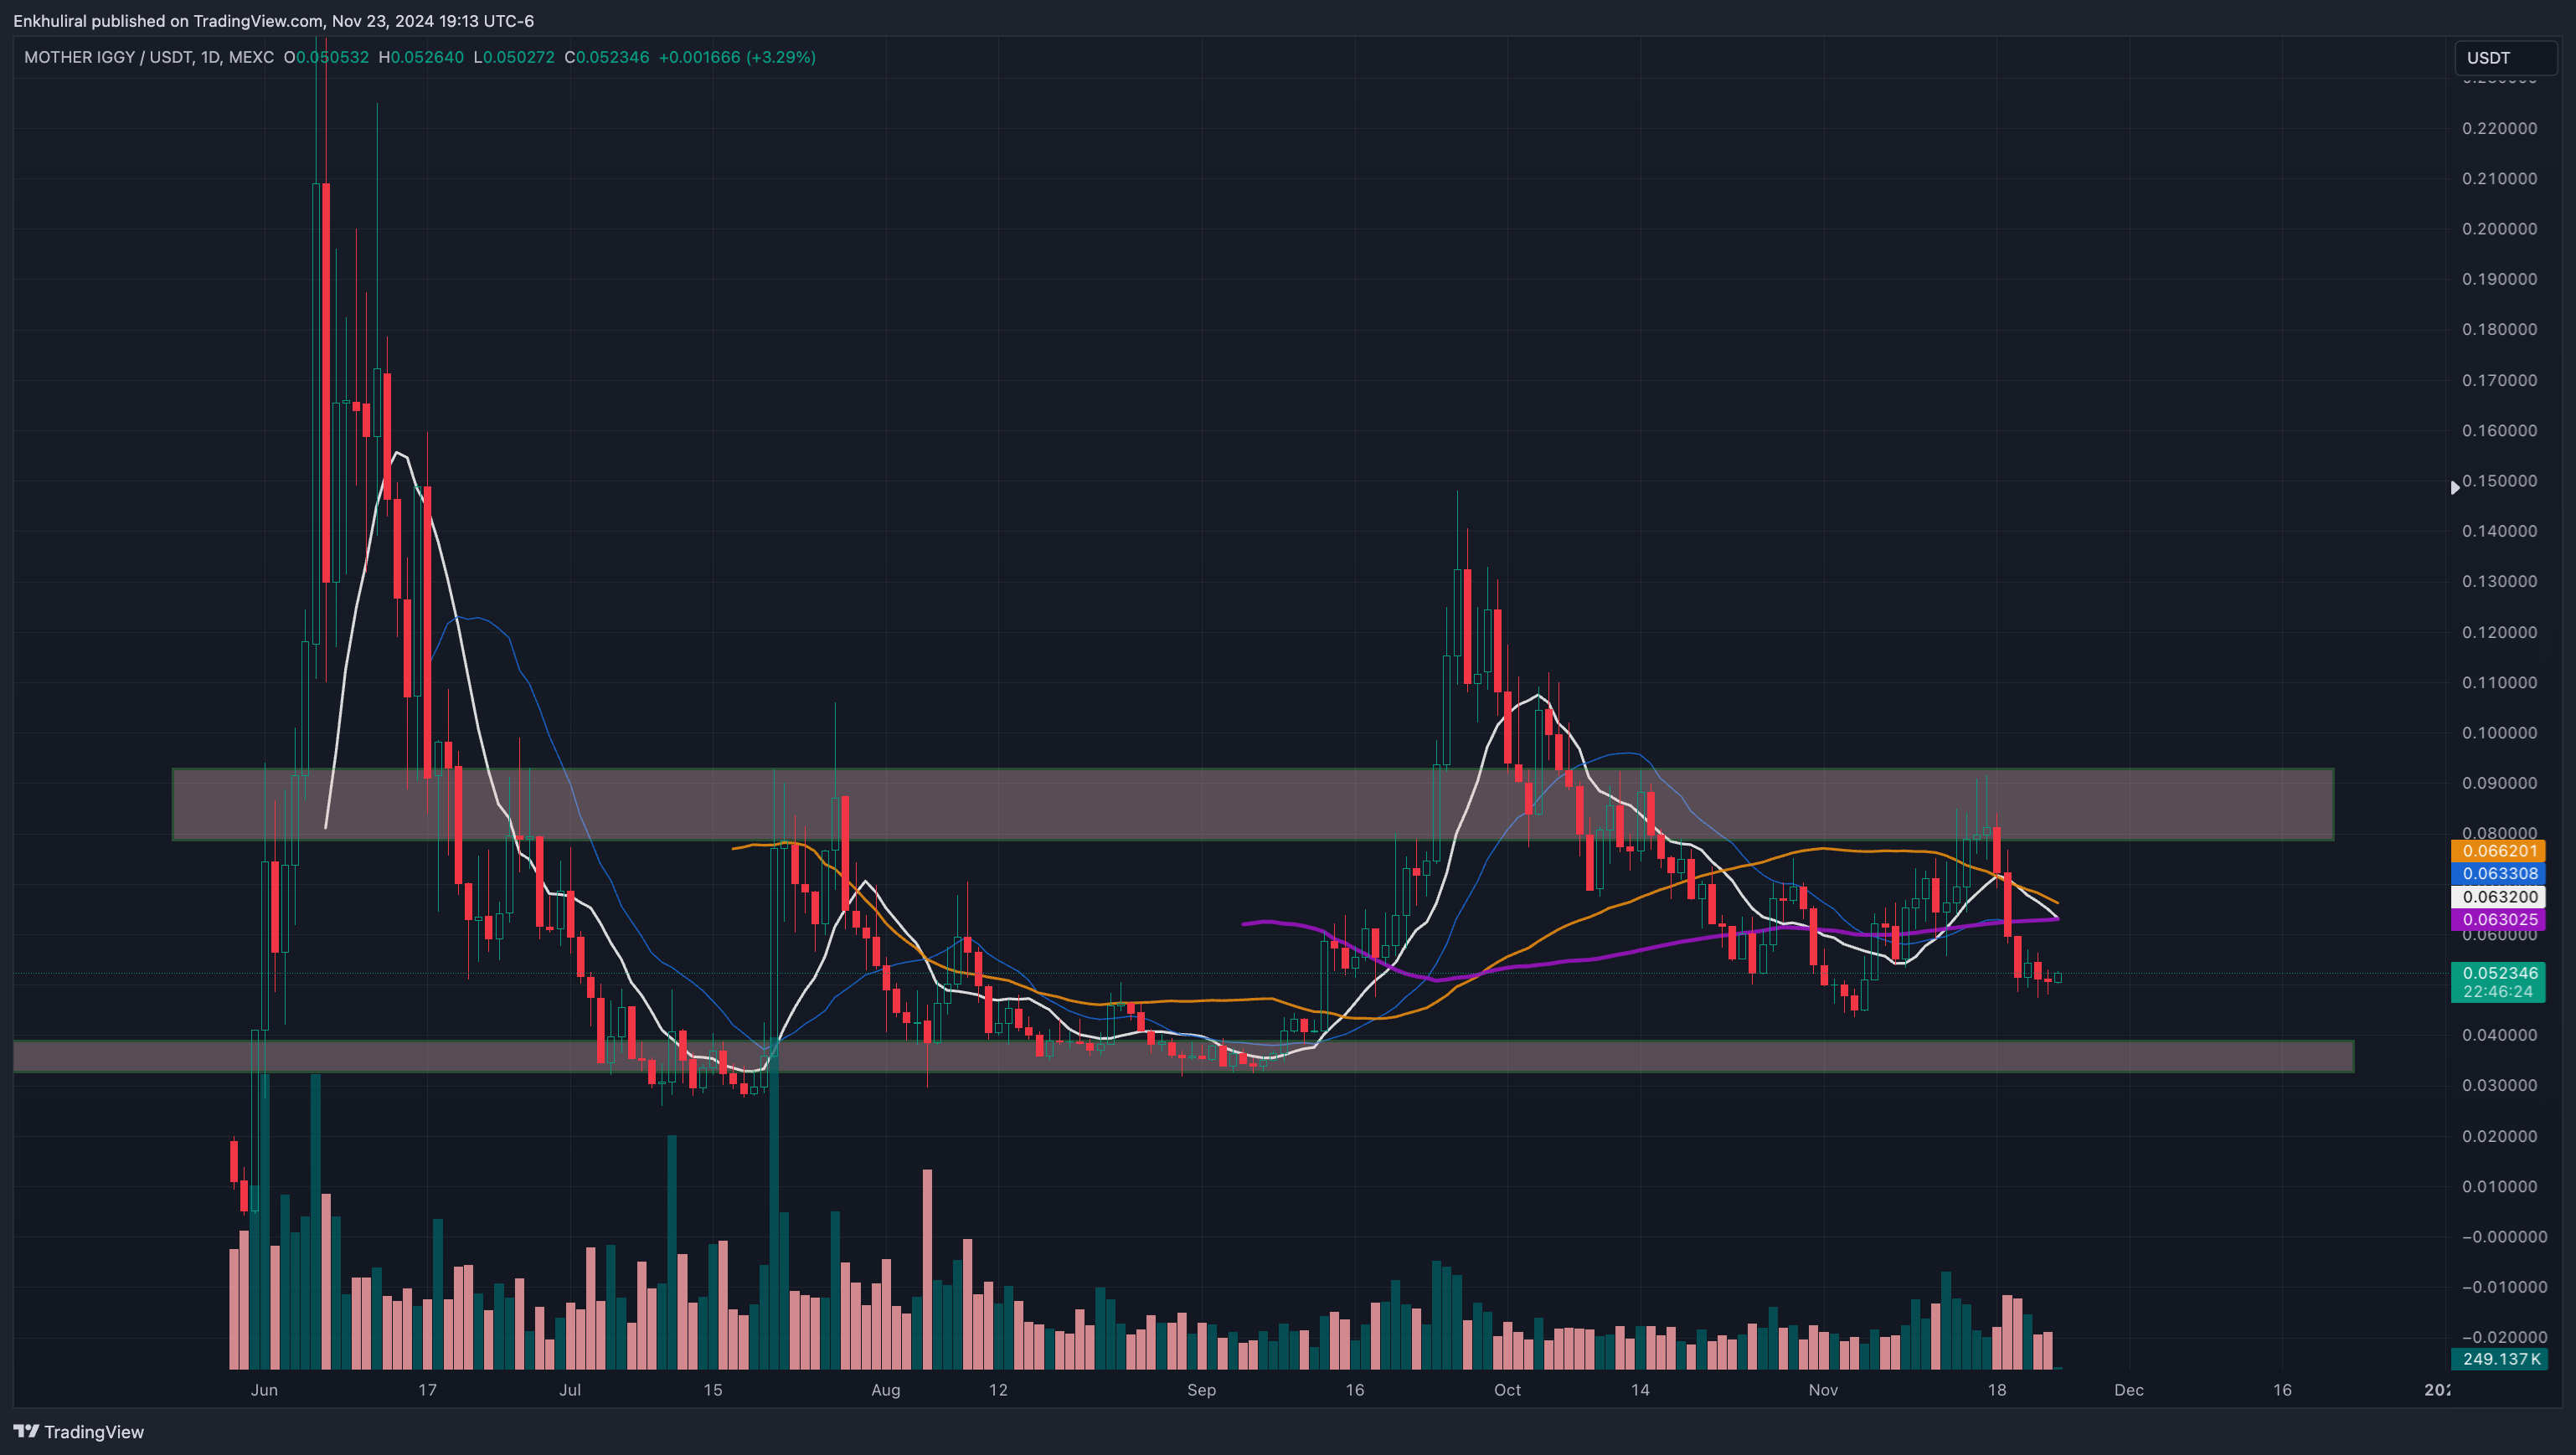Click the purple 0.063025 price label

pyautogui.click(x=2498, y=920)
